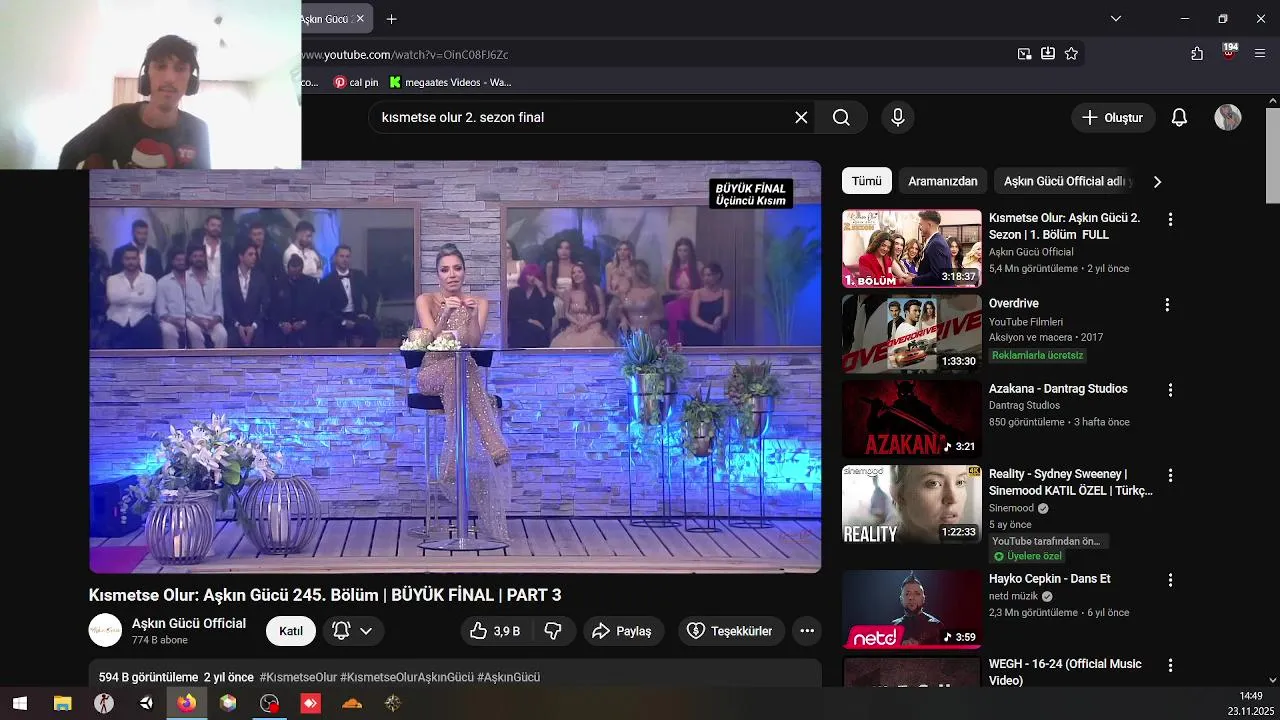Open the ad blocker extension showing 194
Image resolution: width=1280 pixels, height=720 pixels.
coord(1229,52)
